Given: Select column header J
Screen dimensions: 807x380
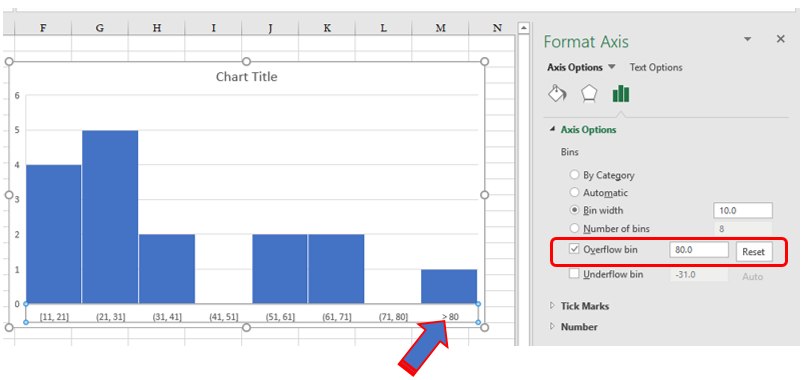Looking at the screenshot, I should [270, 28].
